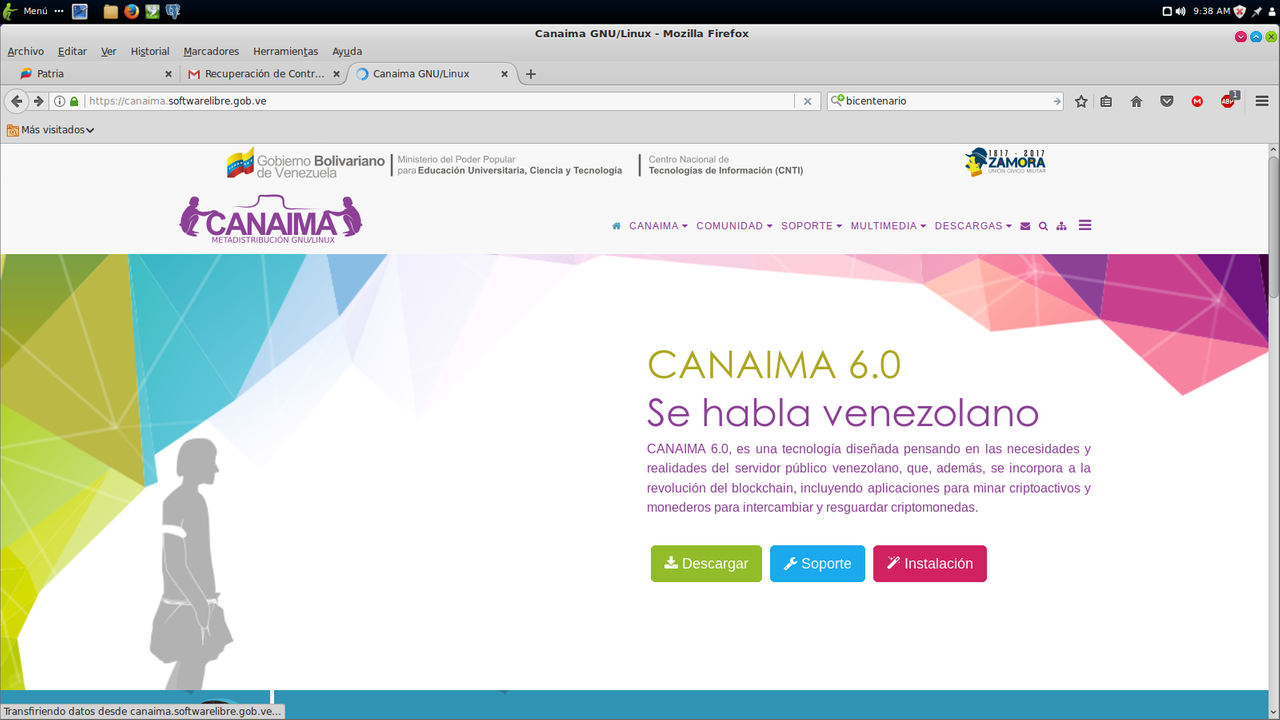This screenshot has width=1280, height=720.
Task: Go to the Firefox home page
Action: tap(1136, 101)
